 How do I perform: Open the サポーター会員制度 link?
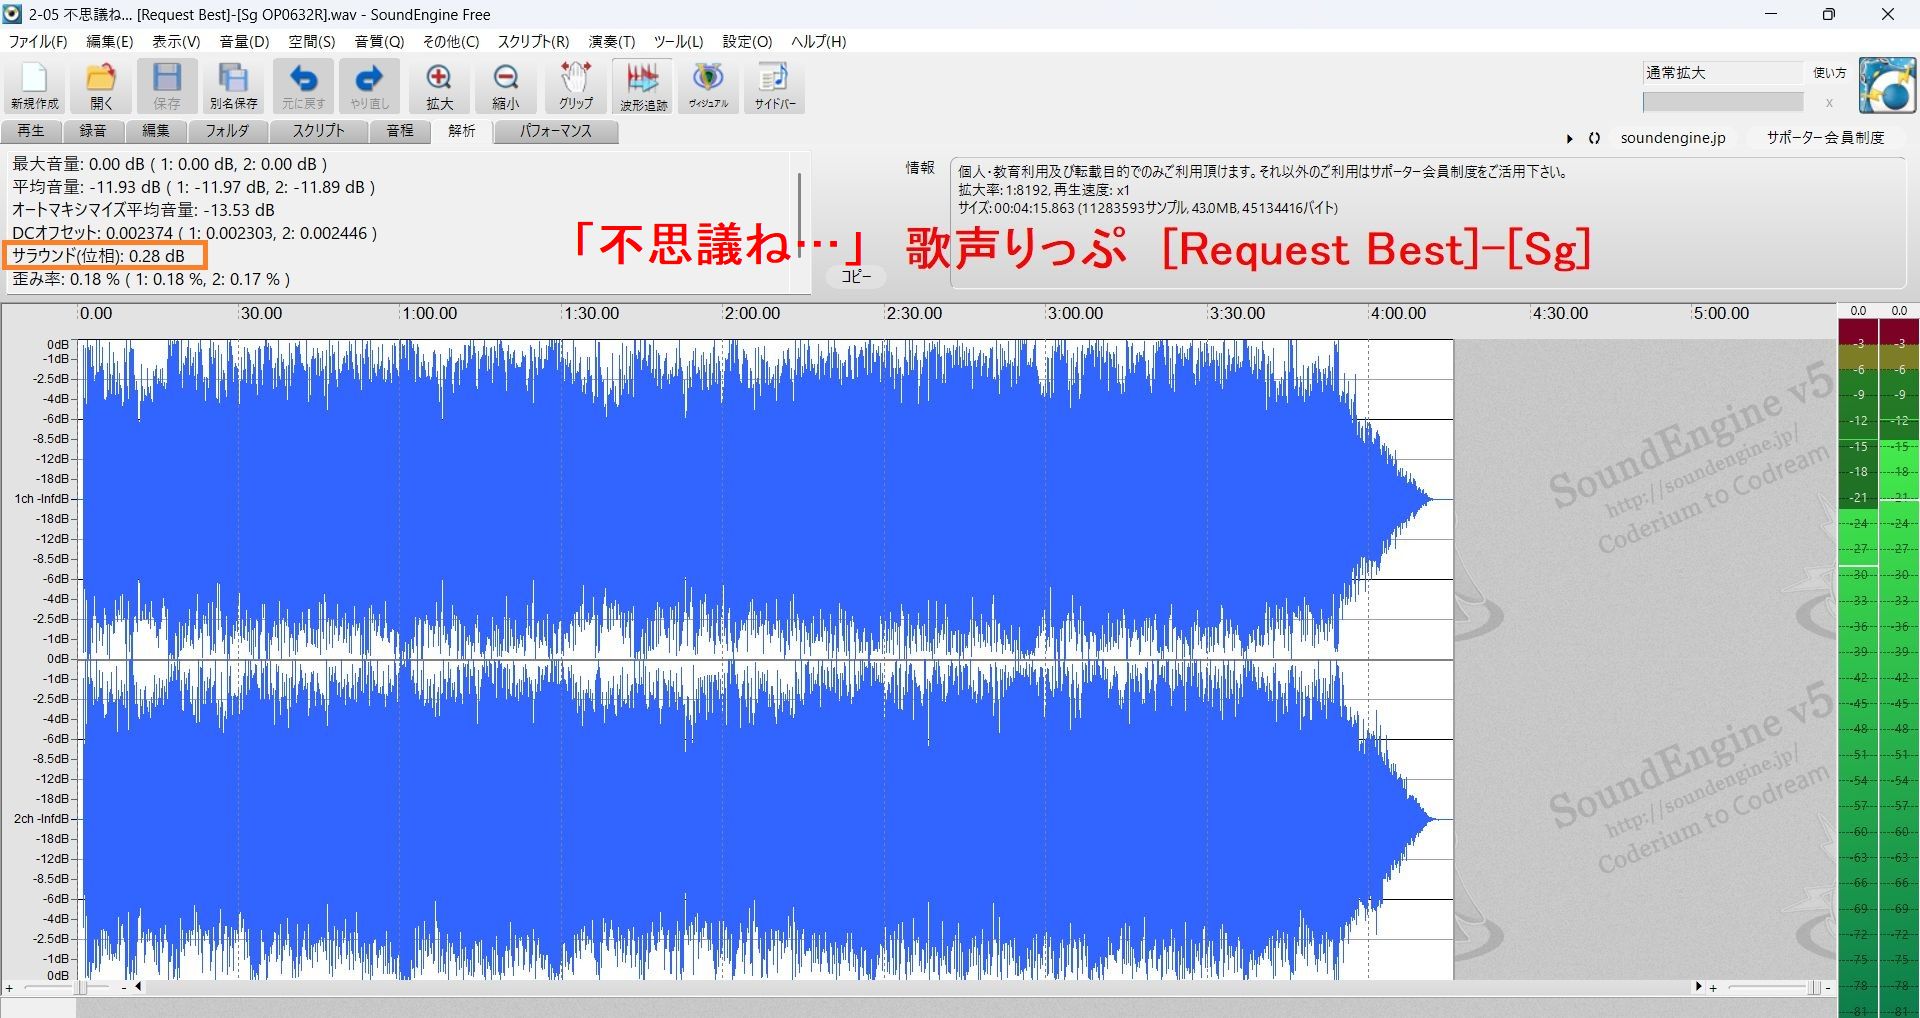1825,138
